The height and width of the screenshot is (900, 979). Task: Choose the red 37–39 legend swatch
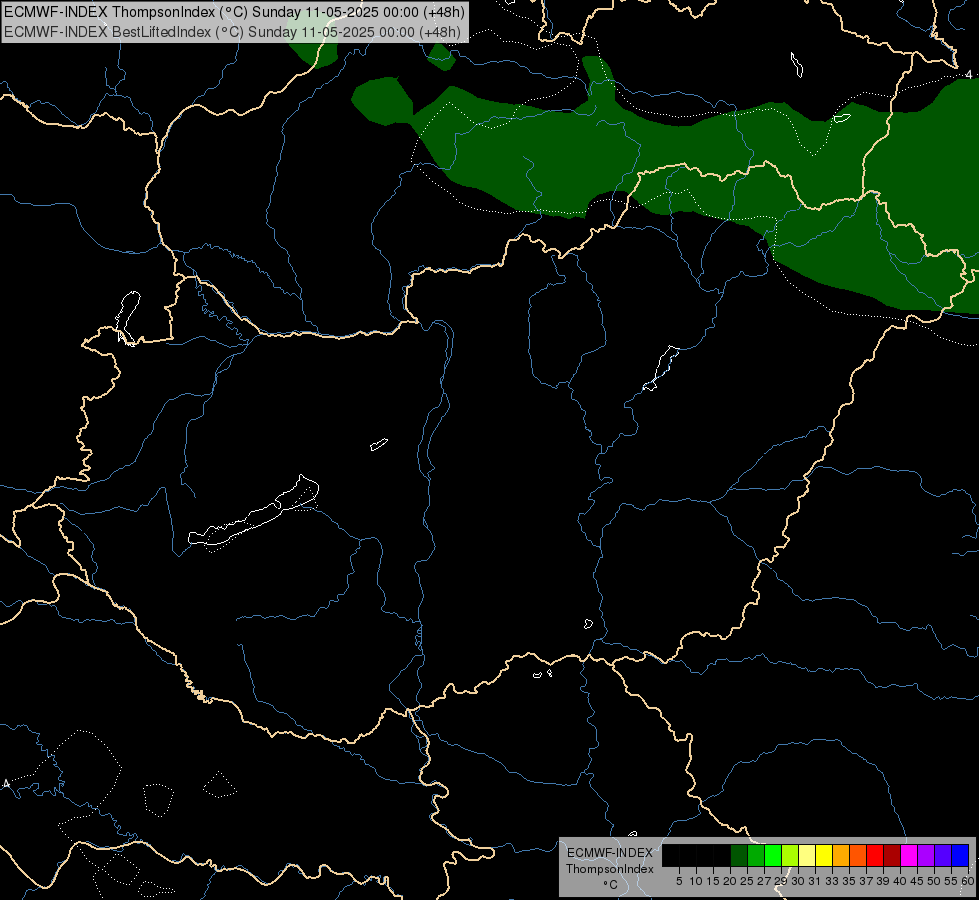coord(875,855)
